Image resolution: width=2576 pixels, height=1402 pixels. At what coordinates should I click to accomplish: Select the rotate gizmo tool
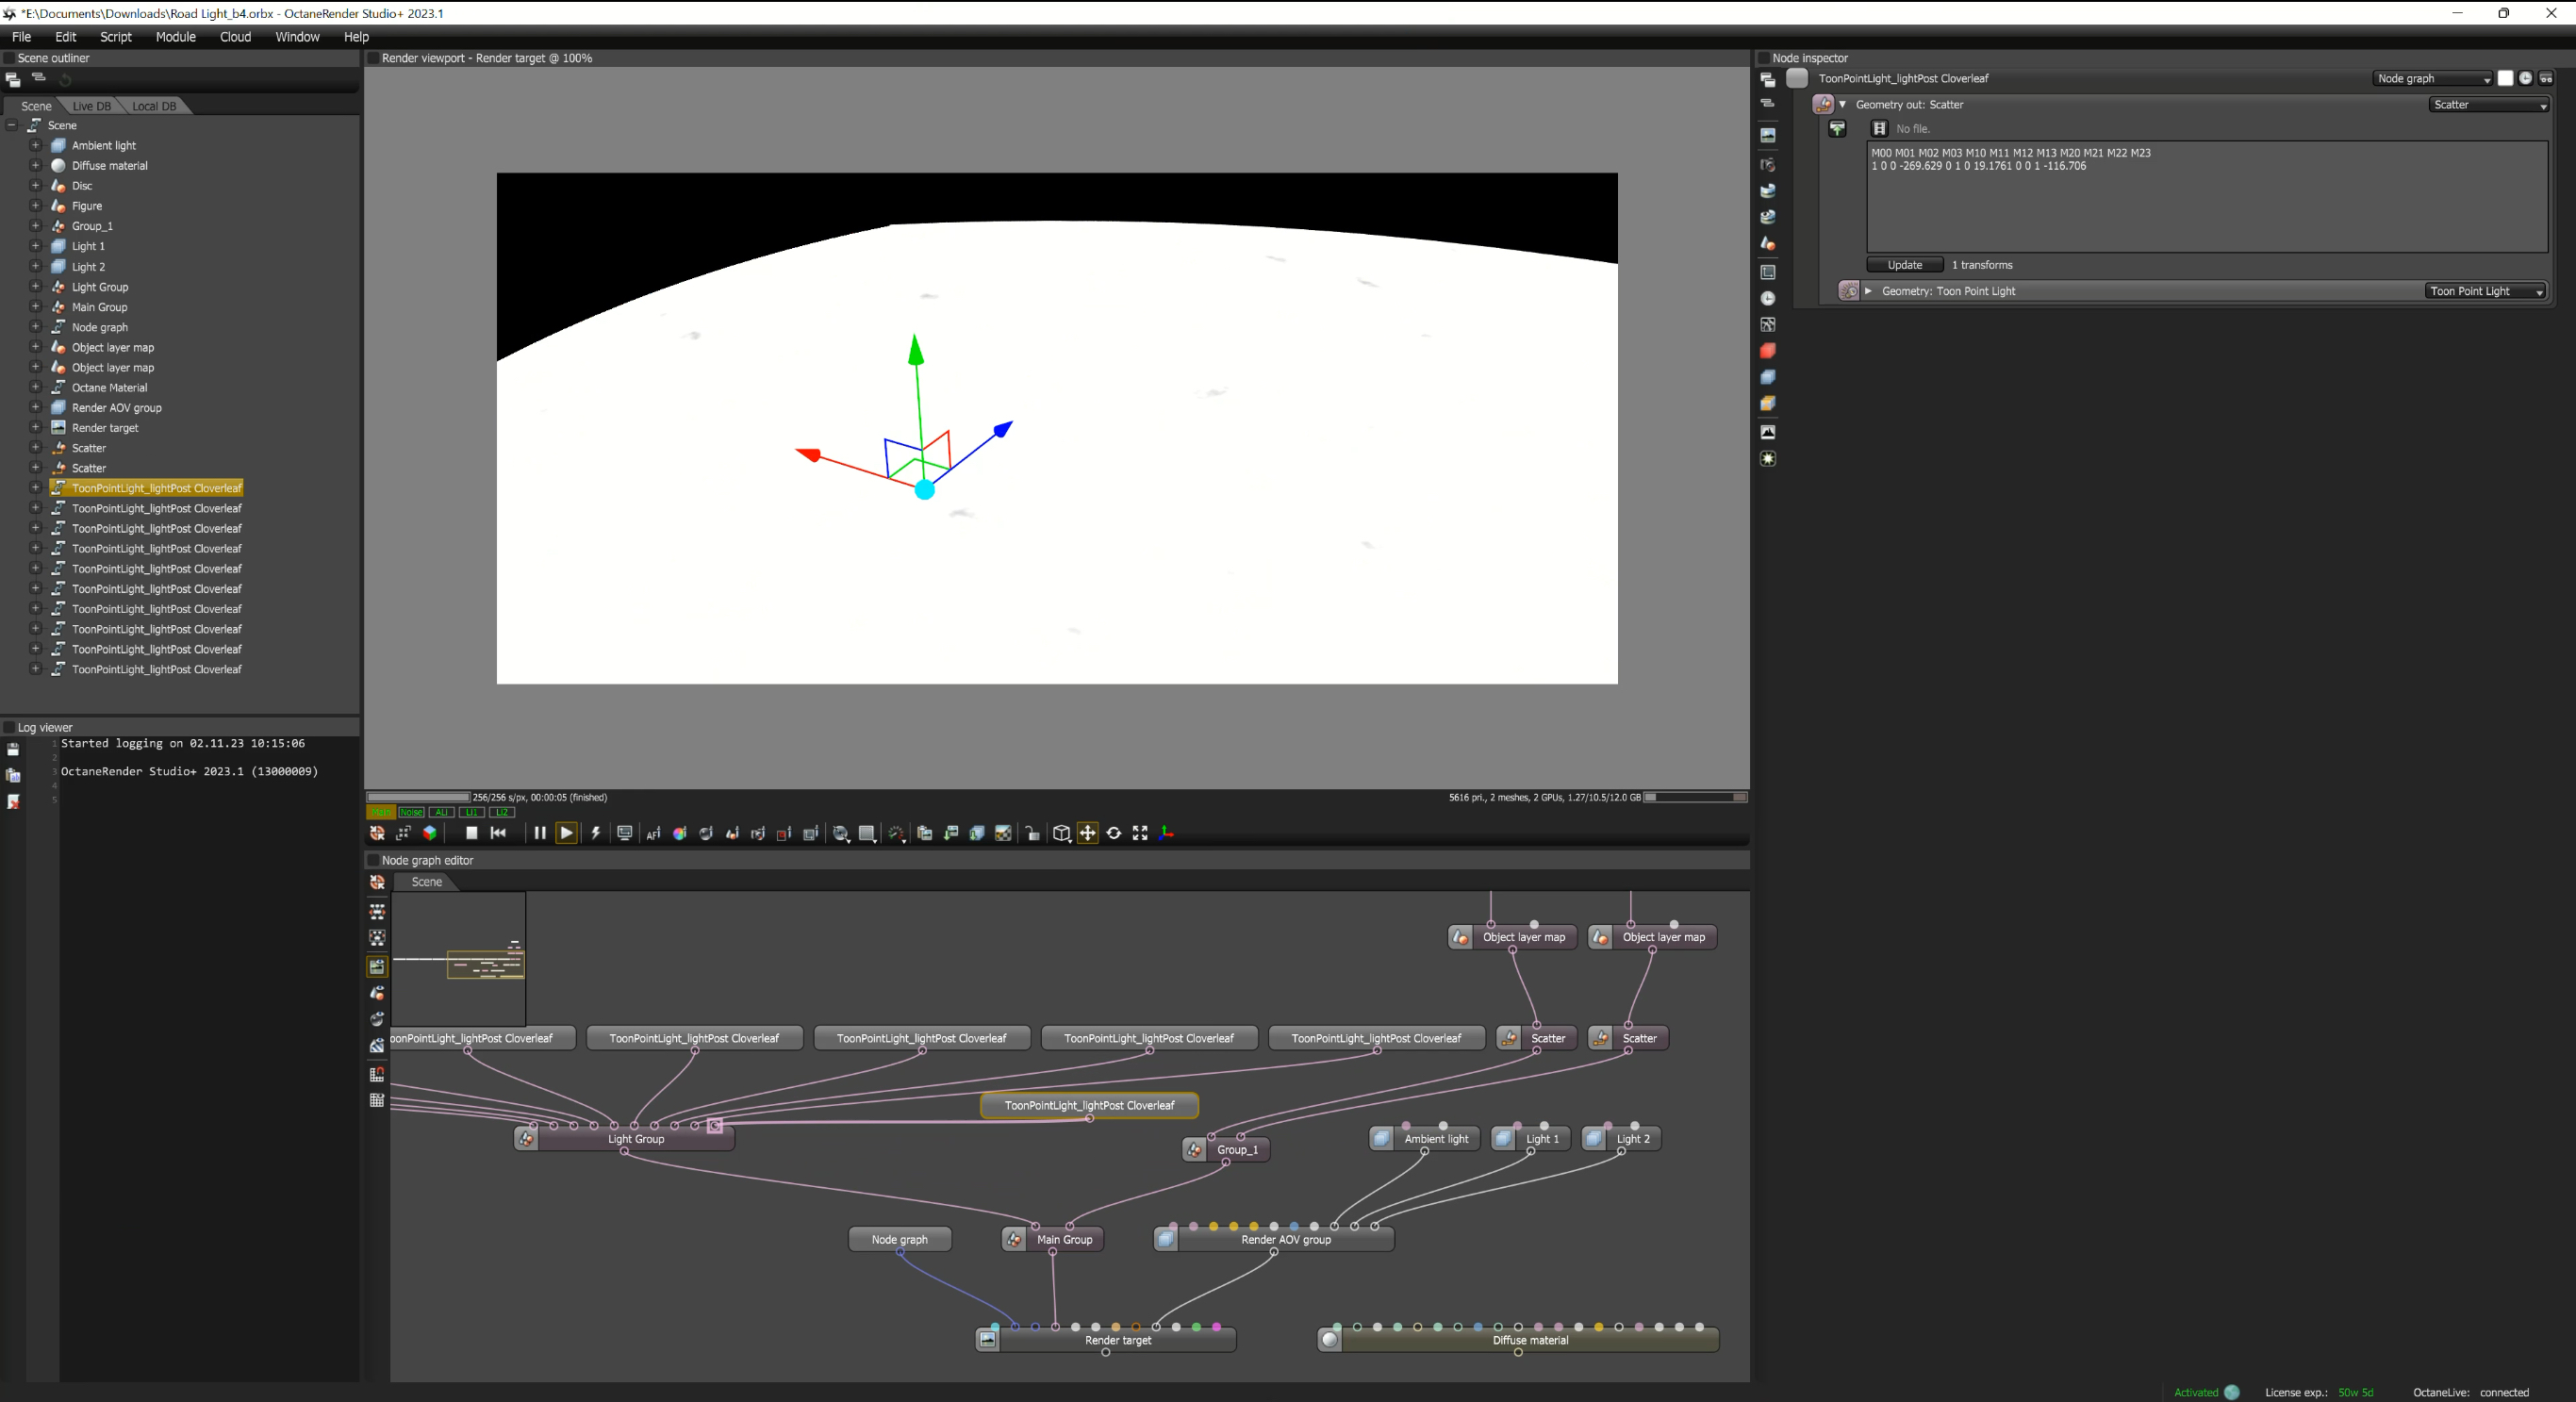tap(1113, 833)
